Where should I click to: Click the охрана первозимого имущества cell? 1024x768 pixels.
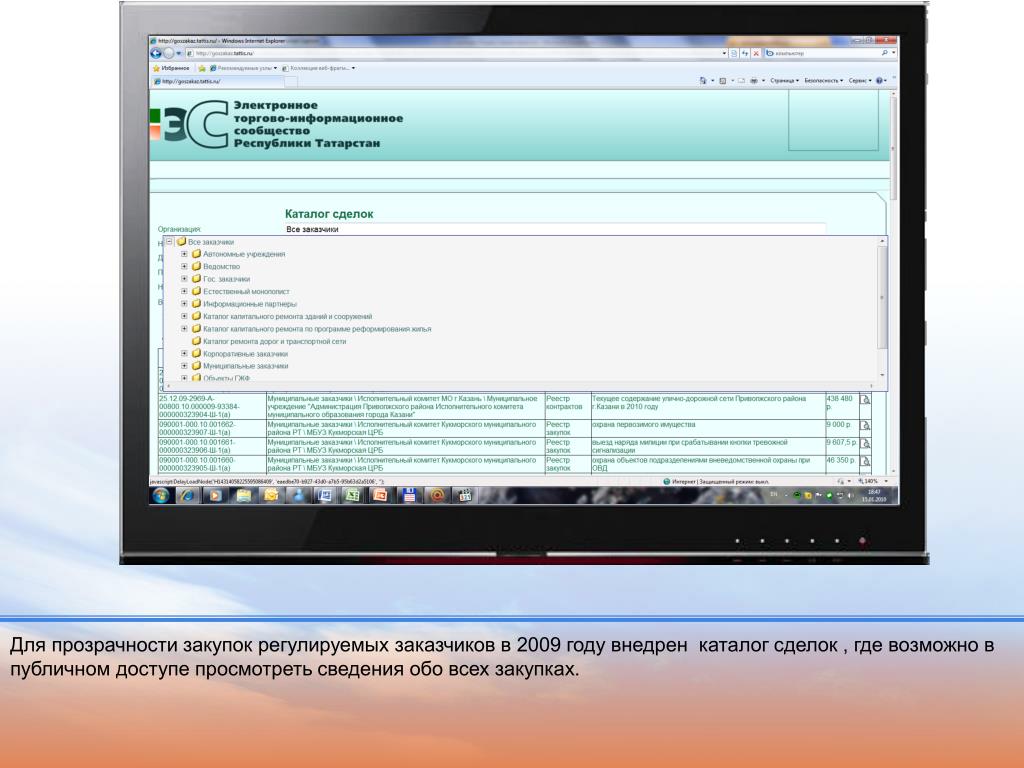(x=708, y=428)
